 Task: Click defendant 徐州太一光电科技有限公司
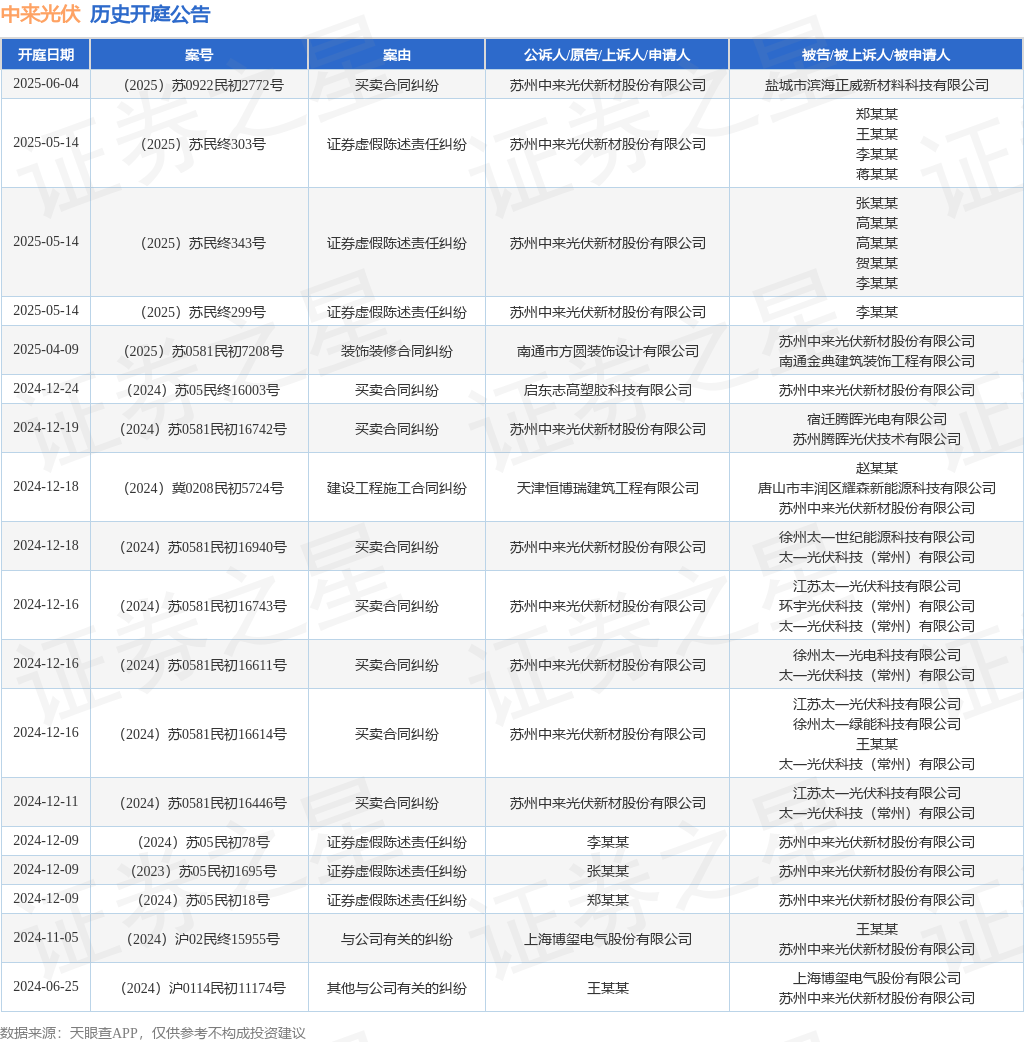(x=876, y=656)
